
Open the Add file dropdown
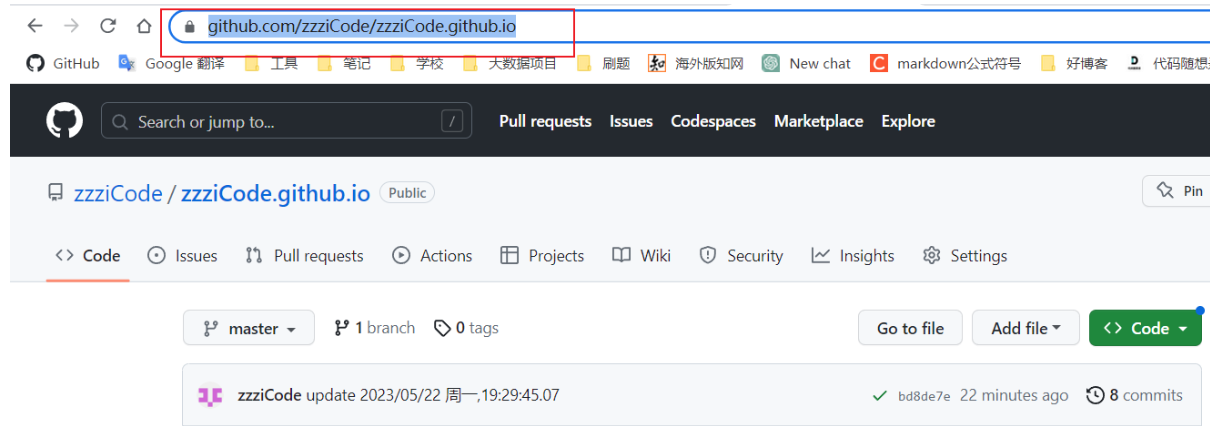(x=1025, y=328)
